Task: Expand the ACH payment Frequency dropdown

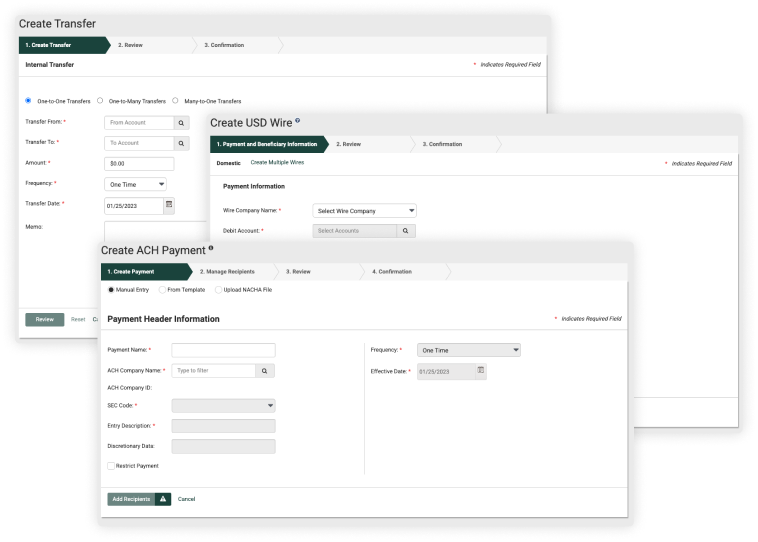Action: [468, 351]
